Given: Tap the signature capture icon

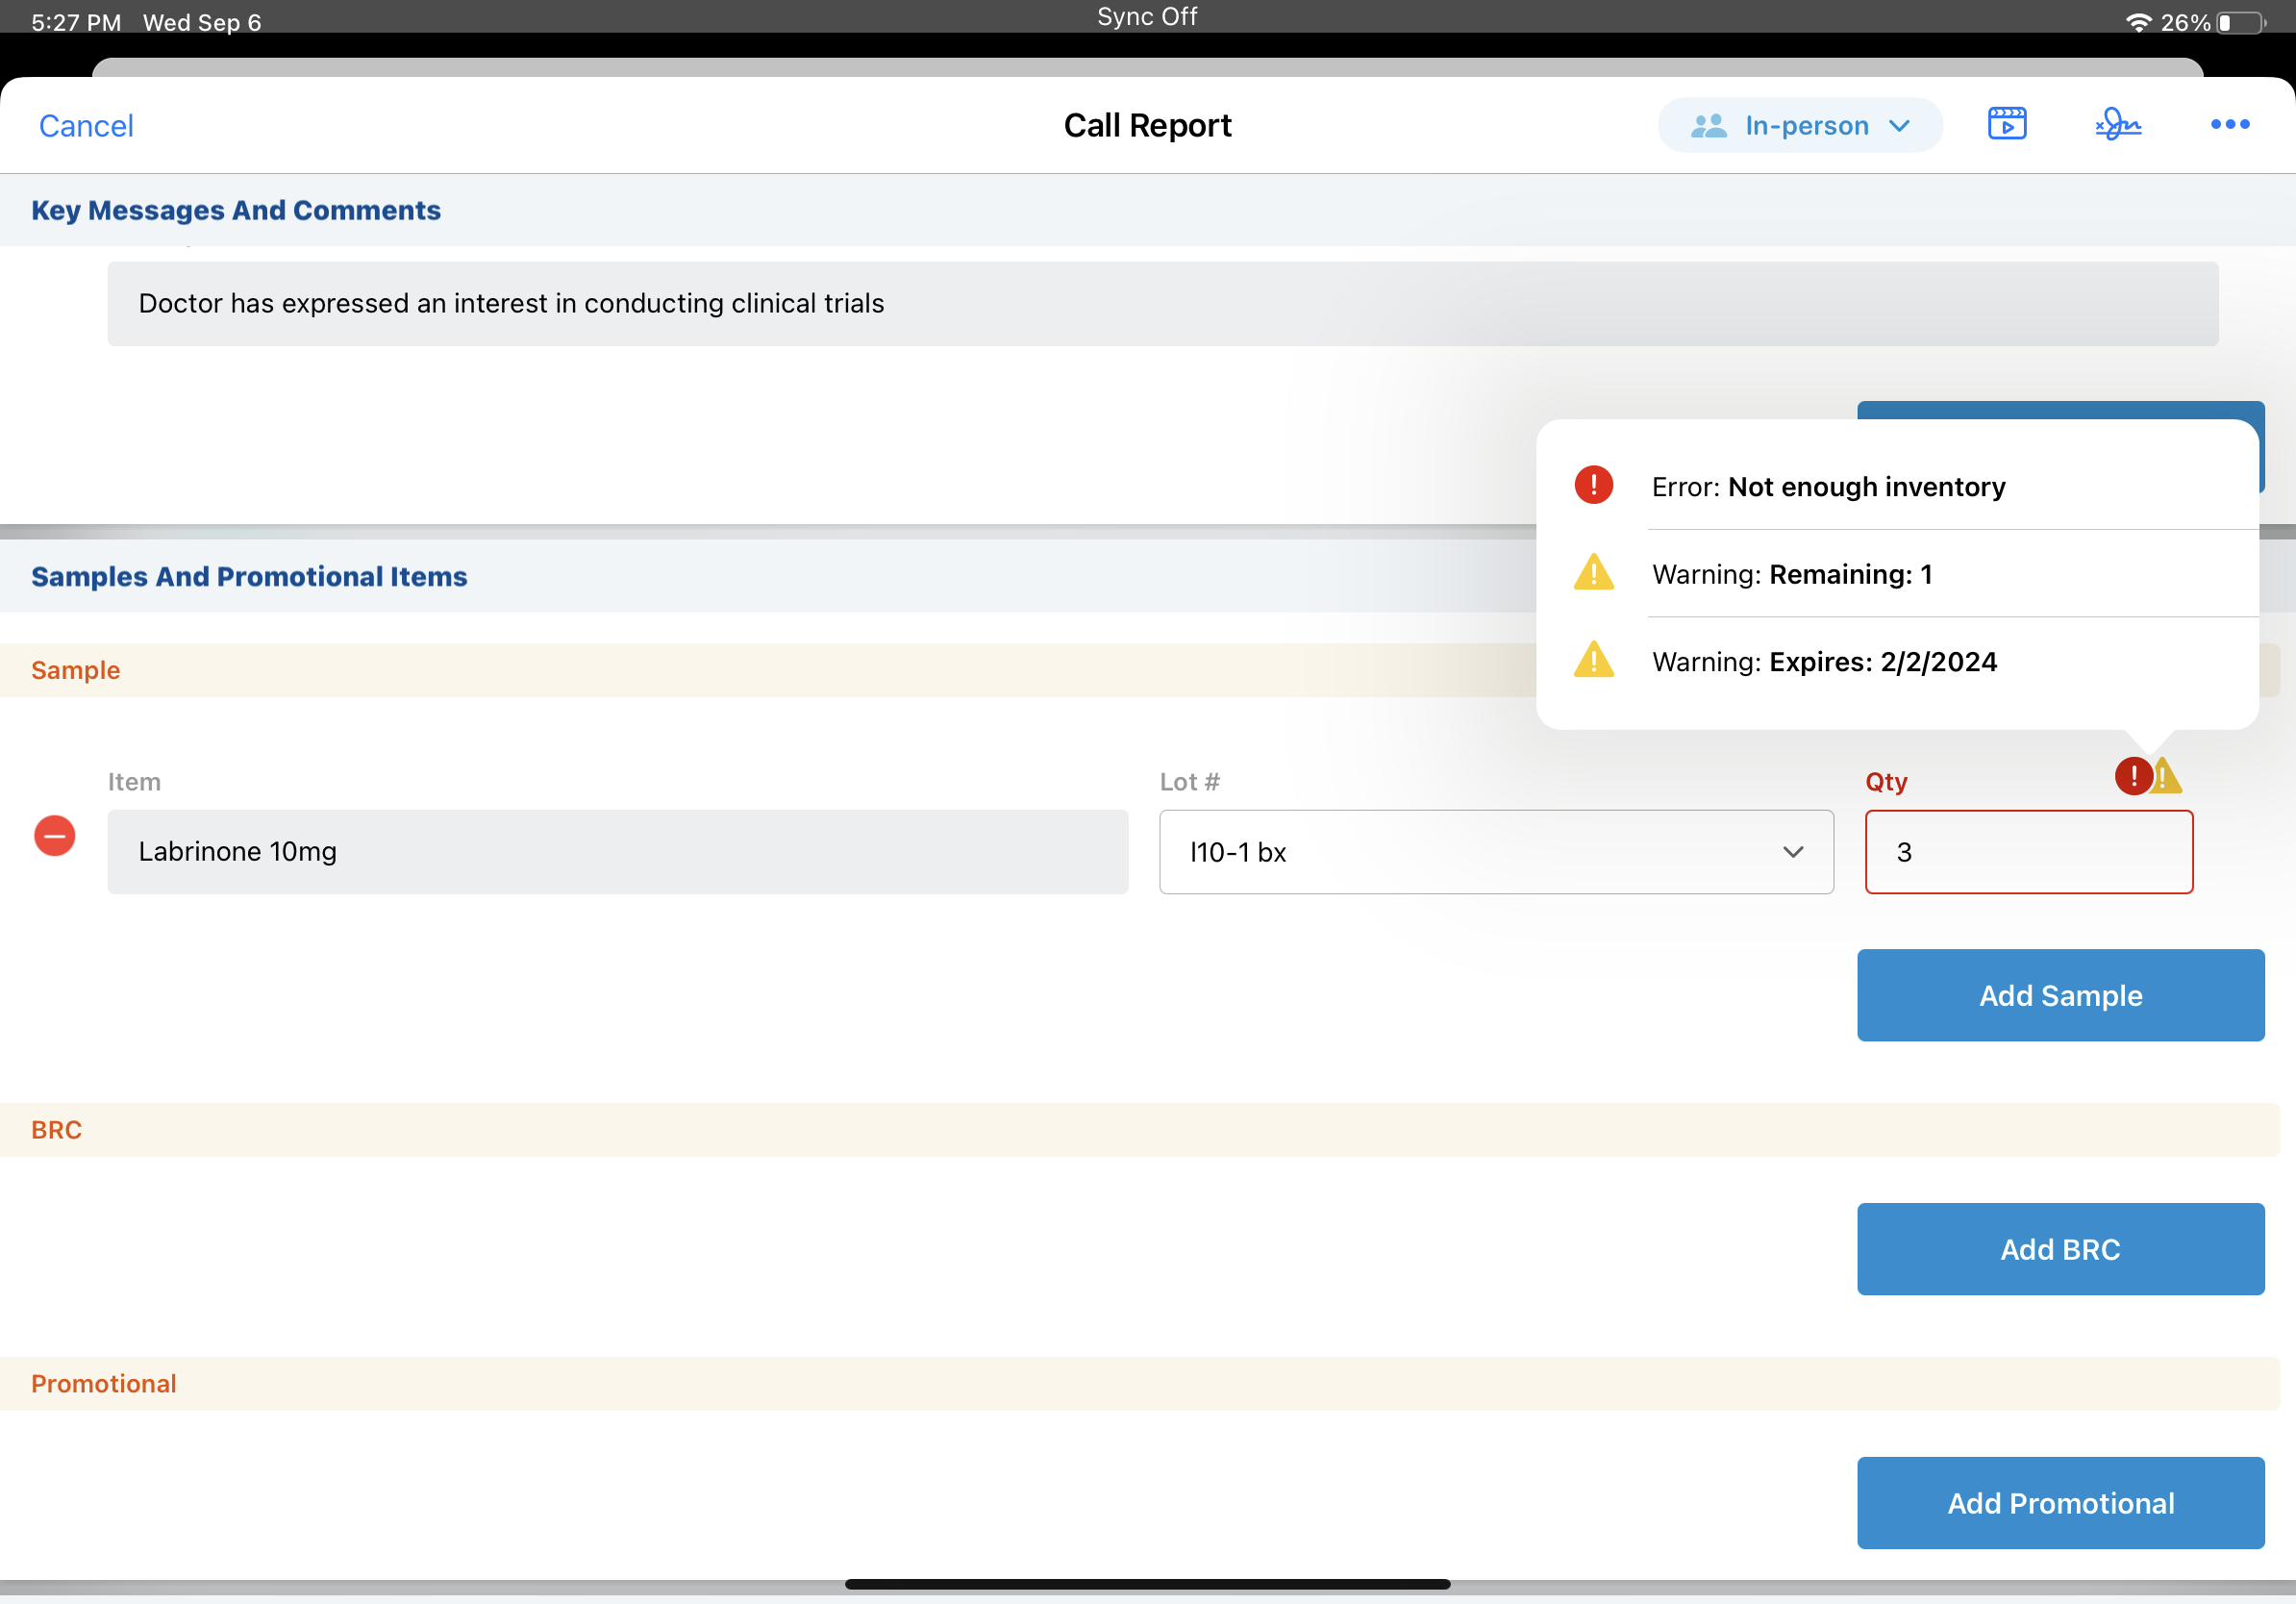Looking at the screenshot, I should coord(2118,124).
